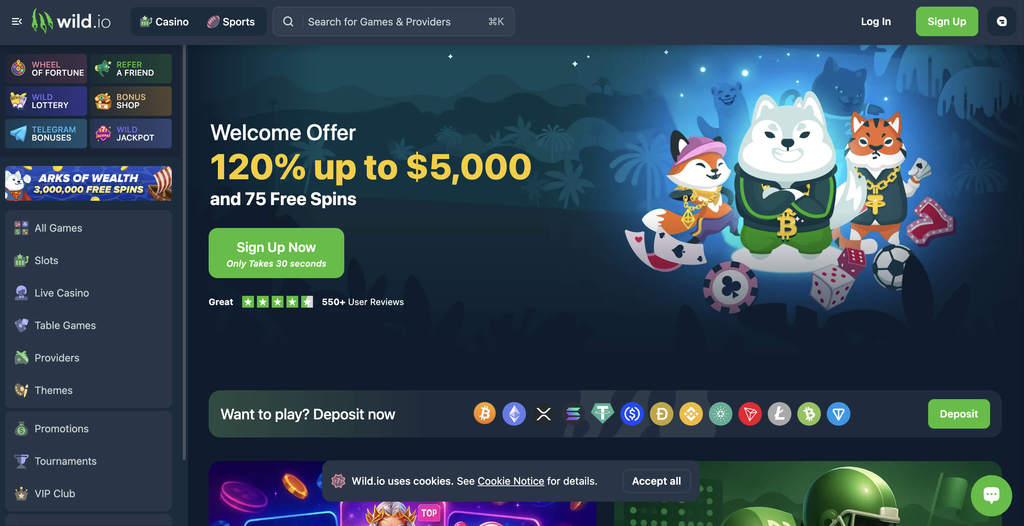The width and height of the screenshot is (1024, 526).
Task: Select the Ethereum coin icon
Action: (514, 414)
